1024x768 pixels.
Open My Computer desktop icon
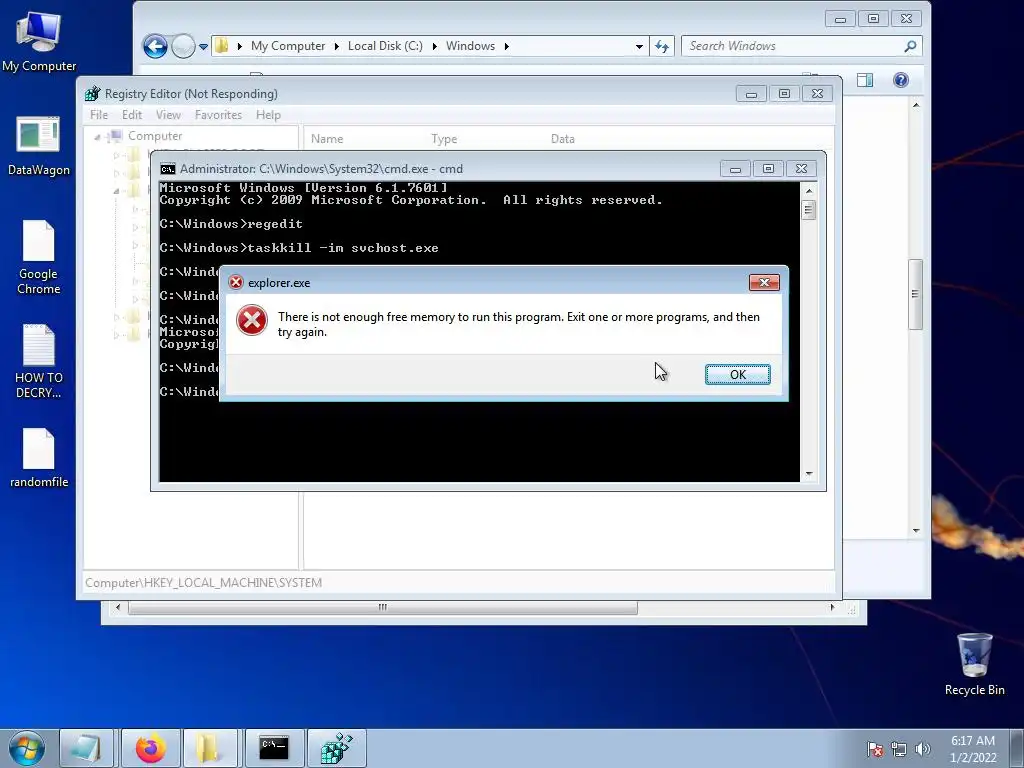tap(39, 40)
